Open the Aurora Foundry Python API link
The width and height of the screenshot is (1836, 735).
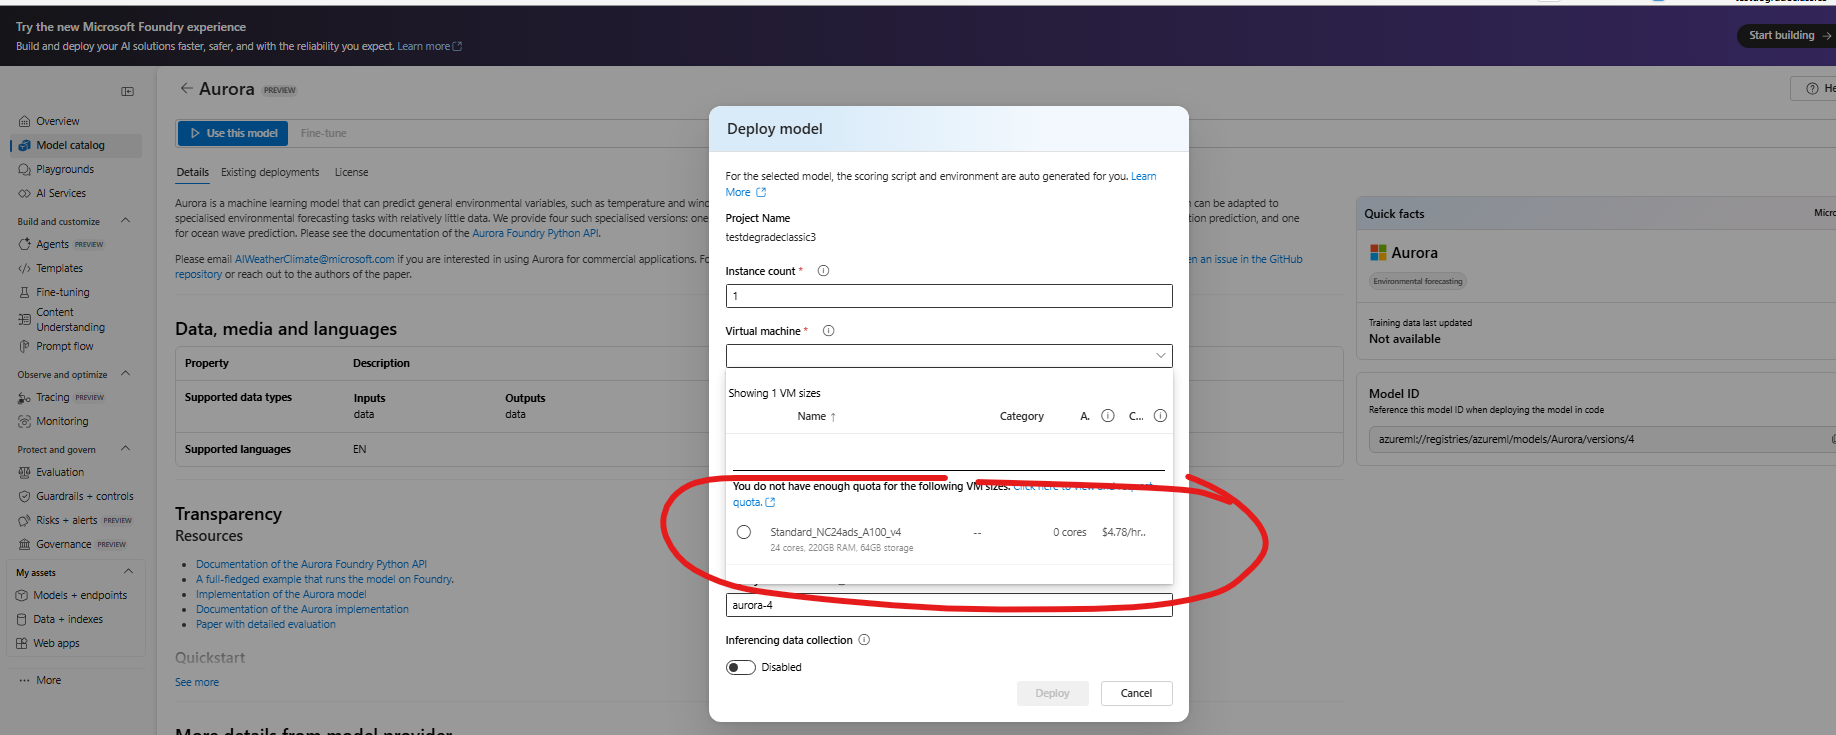click(x=535, y=233)
